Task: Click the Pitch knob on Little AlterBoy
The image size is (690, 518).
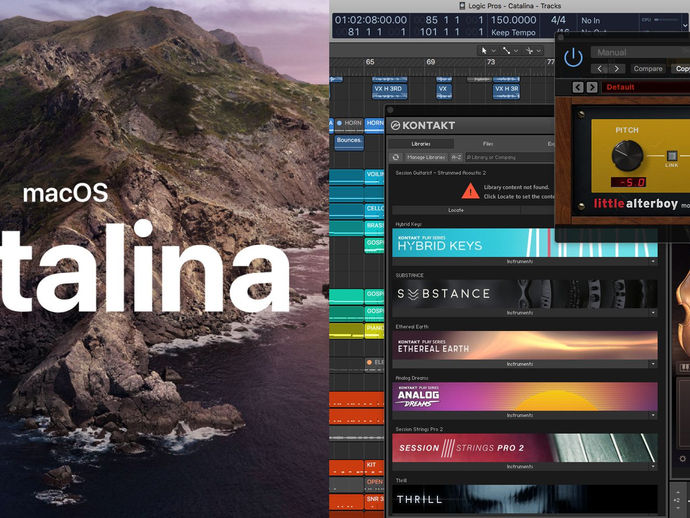Action: 627,155
